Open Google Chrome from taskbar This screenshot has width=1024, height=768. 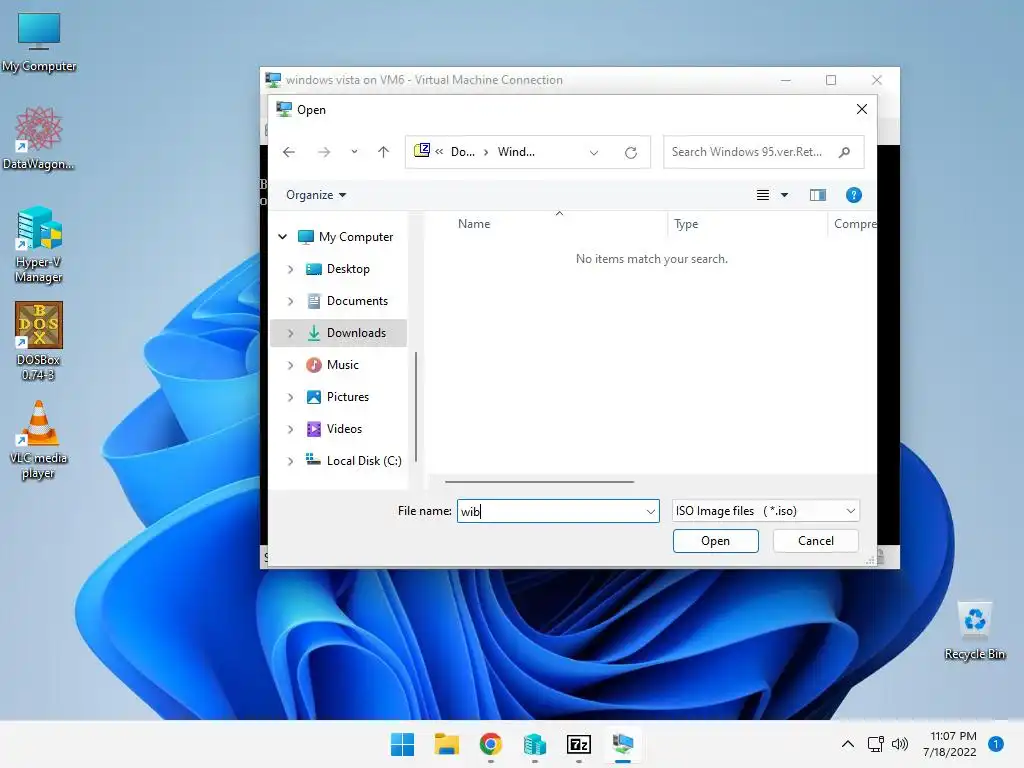490,744
